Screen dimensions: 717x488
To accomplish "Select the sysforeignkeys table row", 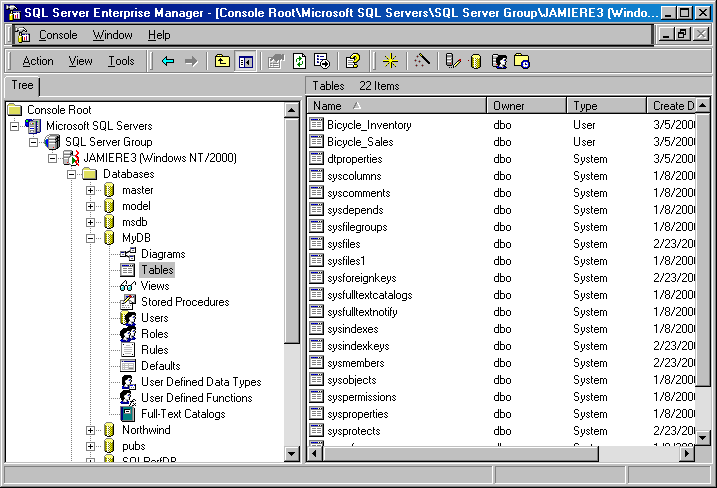I will [502, 278].
